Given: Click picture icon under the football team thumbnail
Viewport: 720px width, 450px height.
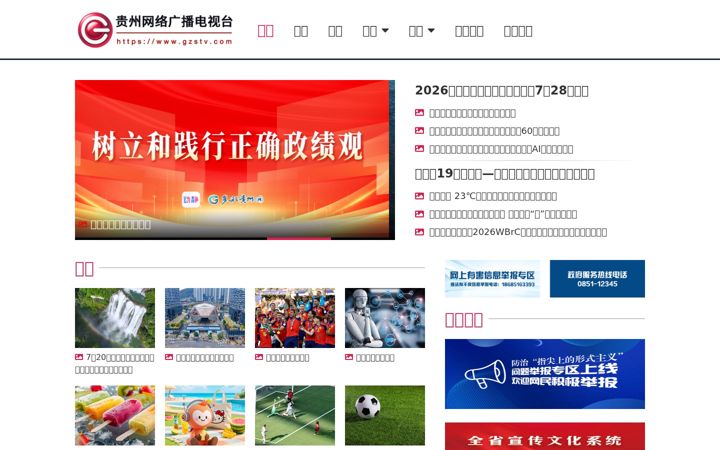Looking at the screenshot, I should click(x=259, y=357).
